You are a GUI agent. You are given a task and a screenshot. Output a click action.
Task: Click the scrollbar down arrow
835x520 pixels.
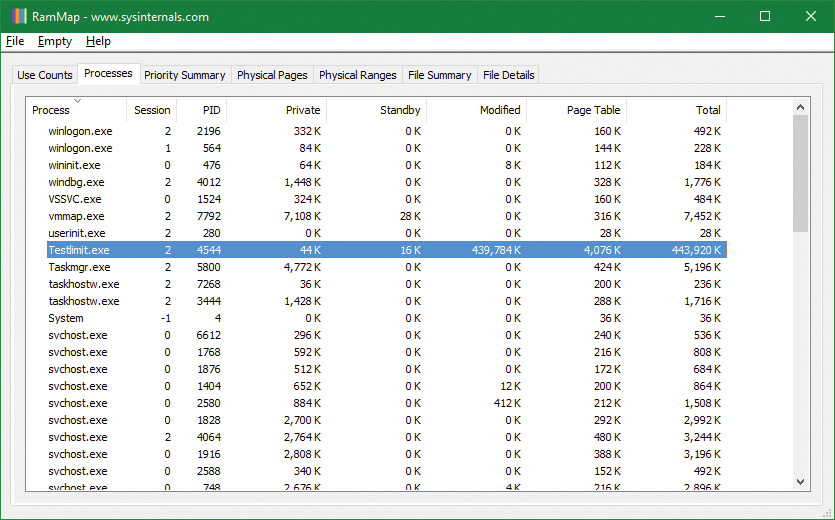(800, 481)
